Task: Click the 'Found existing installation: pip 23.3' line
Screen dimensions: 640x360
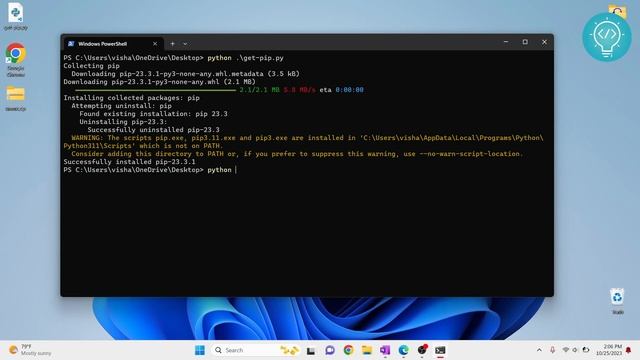Action: coord(153,114)
